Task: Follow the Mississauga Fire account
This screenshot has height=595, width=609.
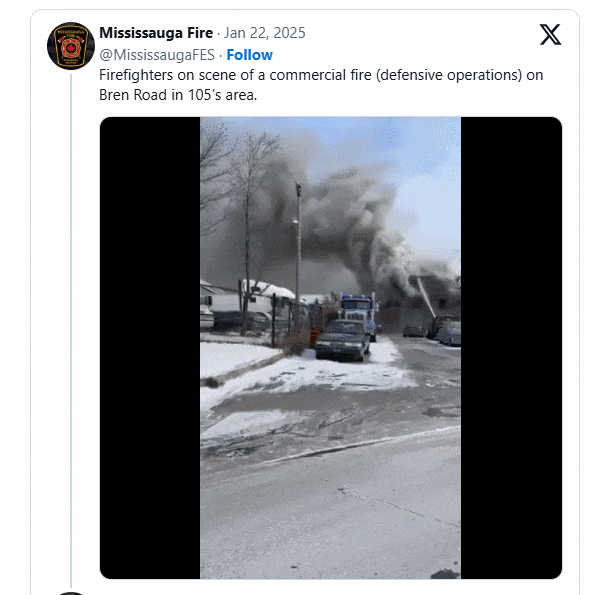Action: [249, 55]
